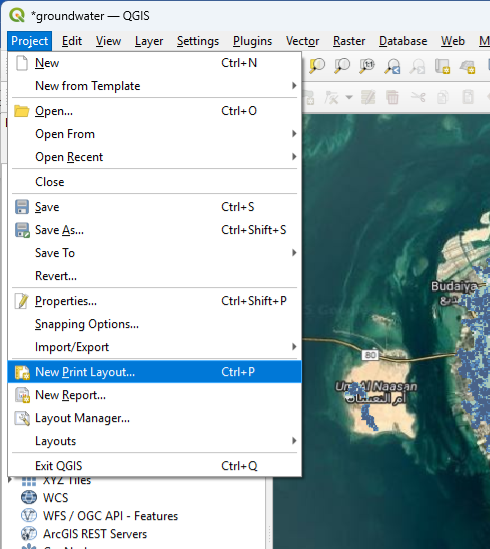Open the vertex tool dropdown arrow
The image size is (490, 549).
click(x=349, y=97)
